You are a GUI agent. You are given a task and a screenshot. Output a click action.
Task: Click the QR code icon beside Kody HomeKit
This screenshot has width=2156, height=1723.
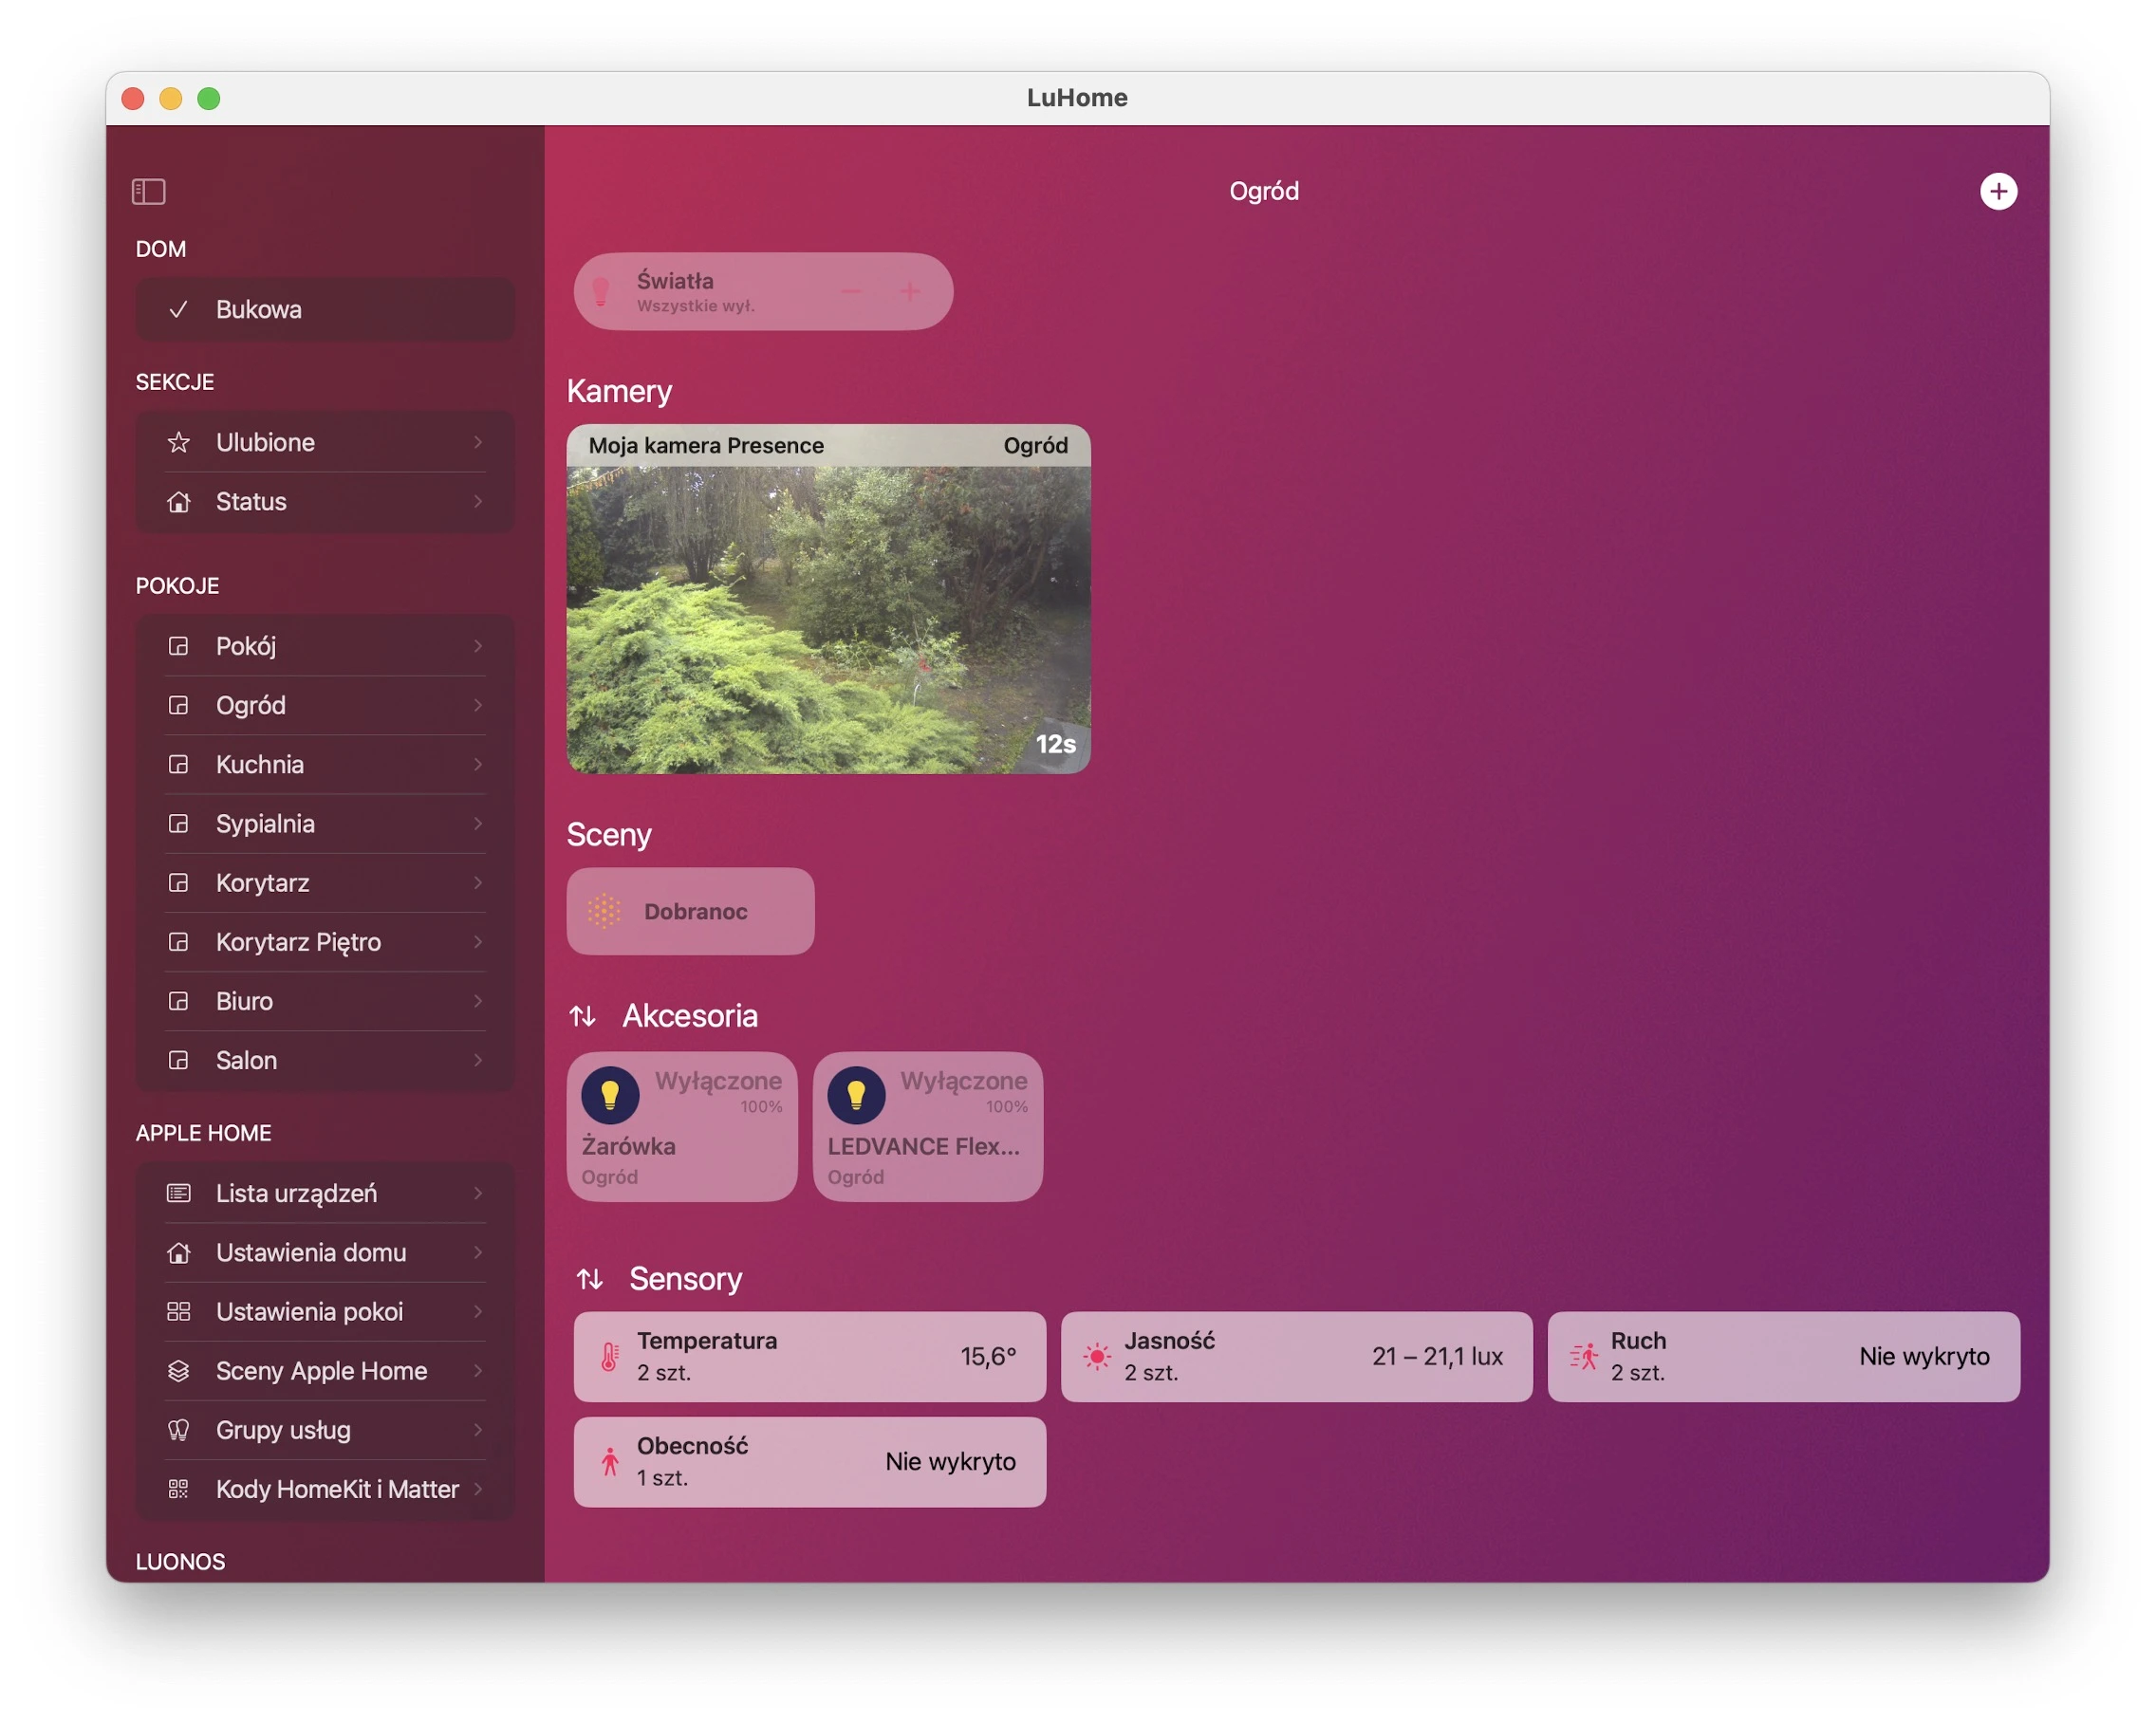178,1488
